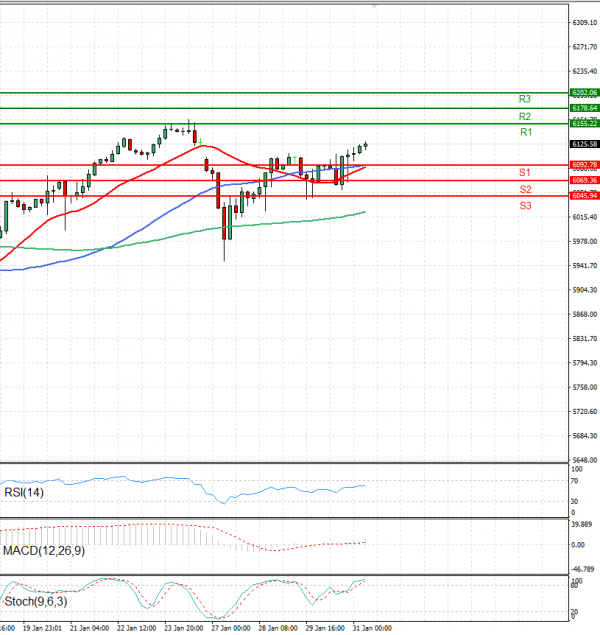Click the MACD scale value 39.889
The width and height of the screenshot is (600, 635).
pyautogui.click(x=581, y=524)
